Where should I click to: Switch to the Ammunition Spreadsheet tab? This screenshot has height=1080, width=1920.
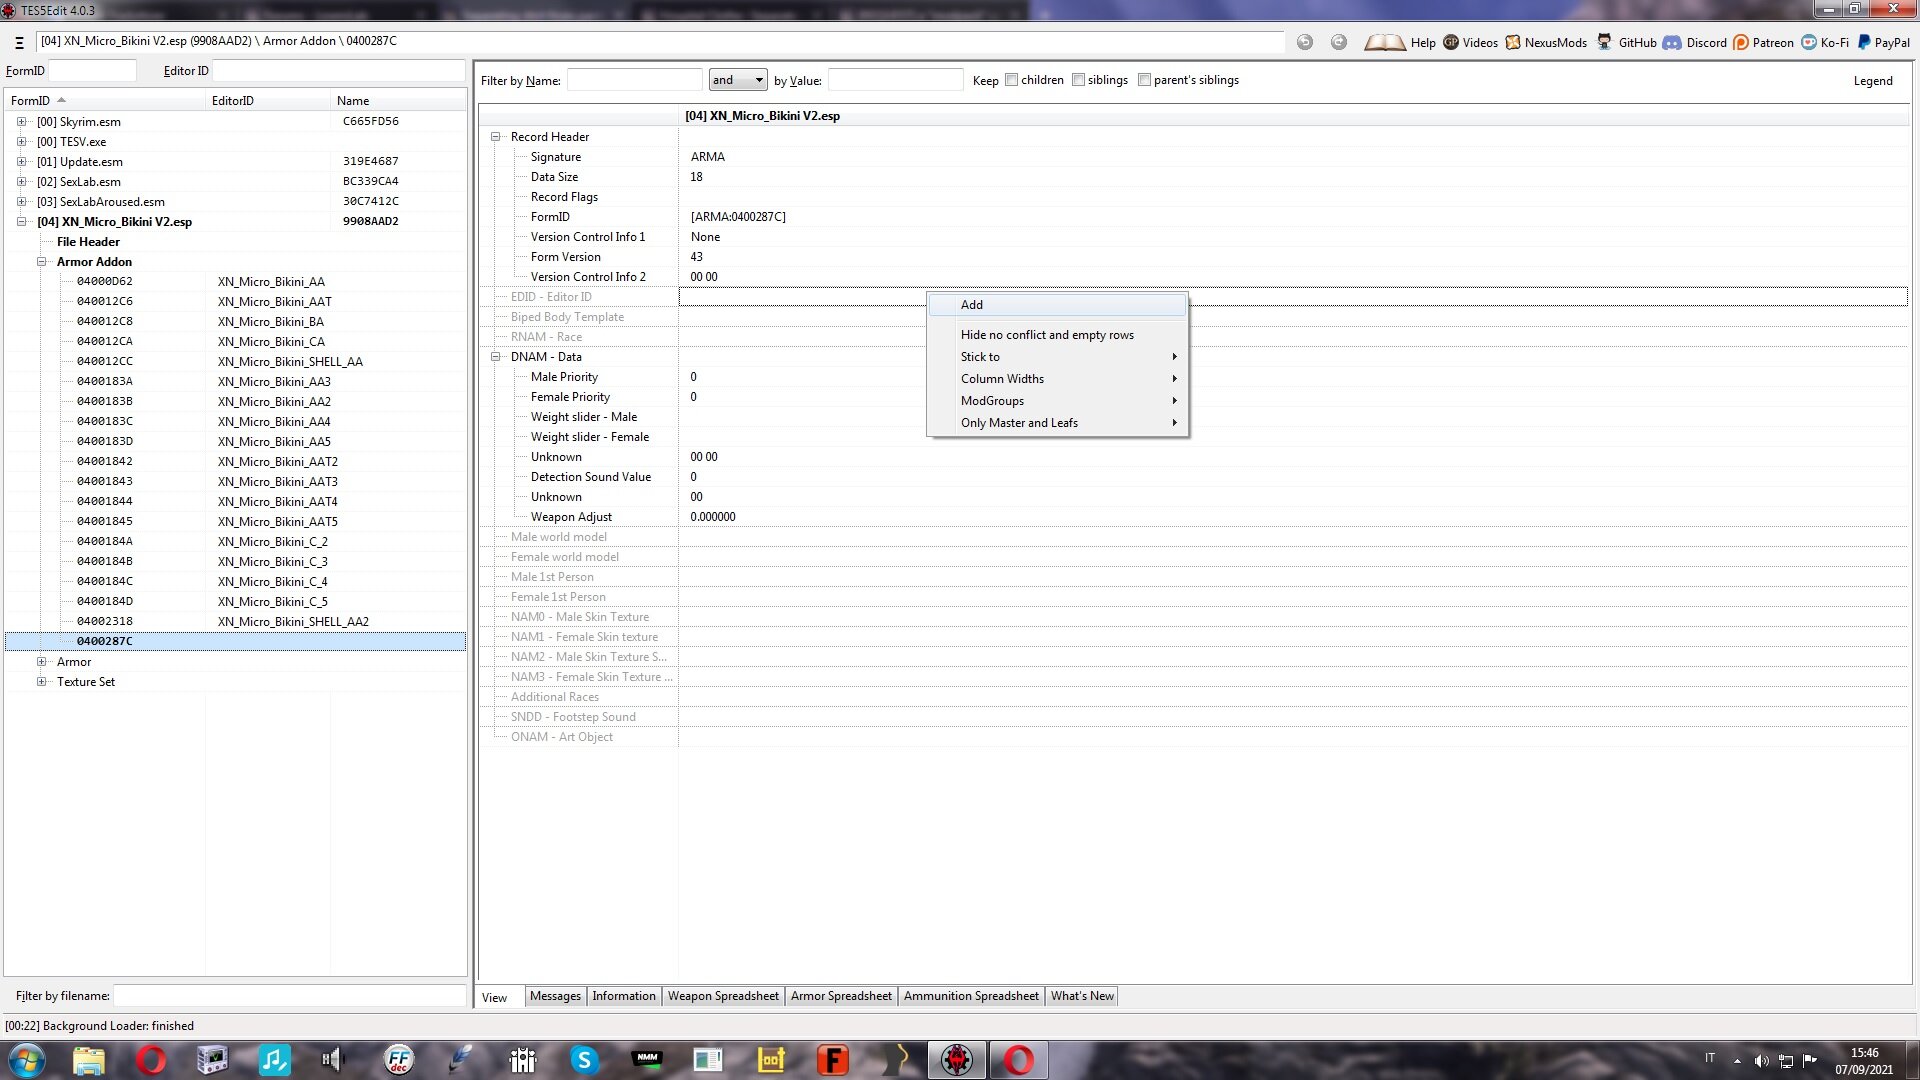(x=971, y=996)
